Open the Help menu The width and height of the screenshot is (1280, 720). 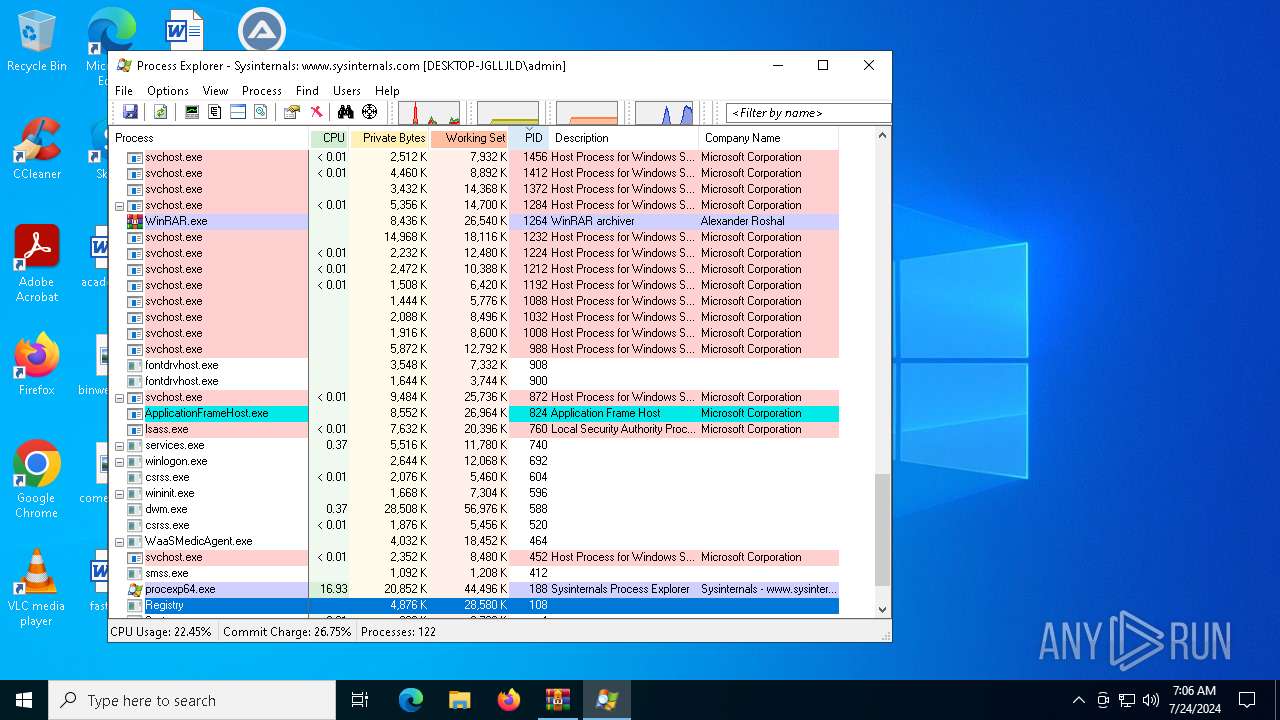click(x=387, y=90)
